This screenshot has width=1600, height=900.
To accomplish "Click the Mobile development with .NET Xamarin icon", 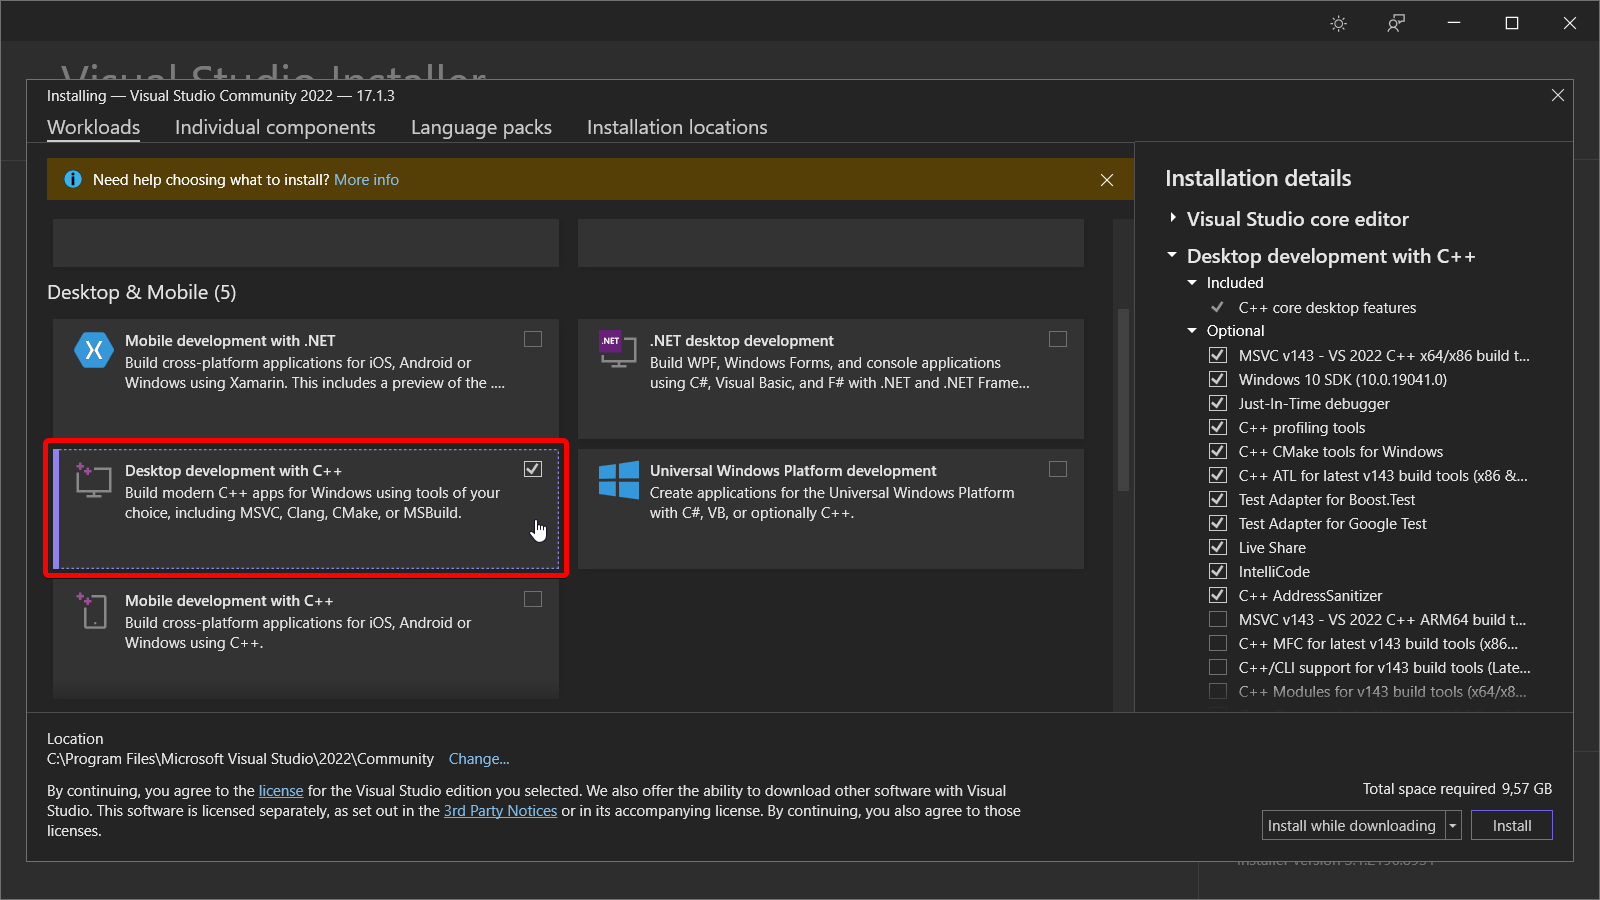I will coord(94,350).
